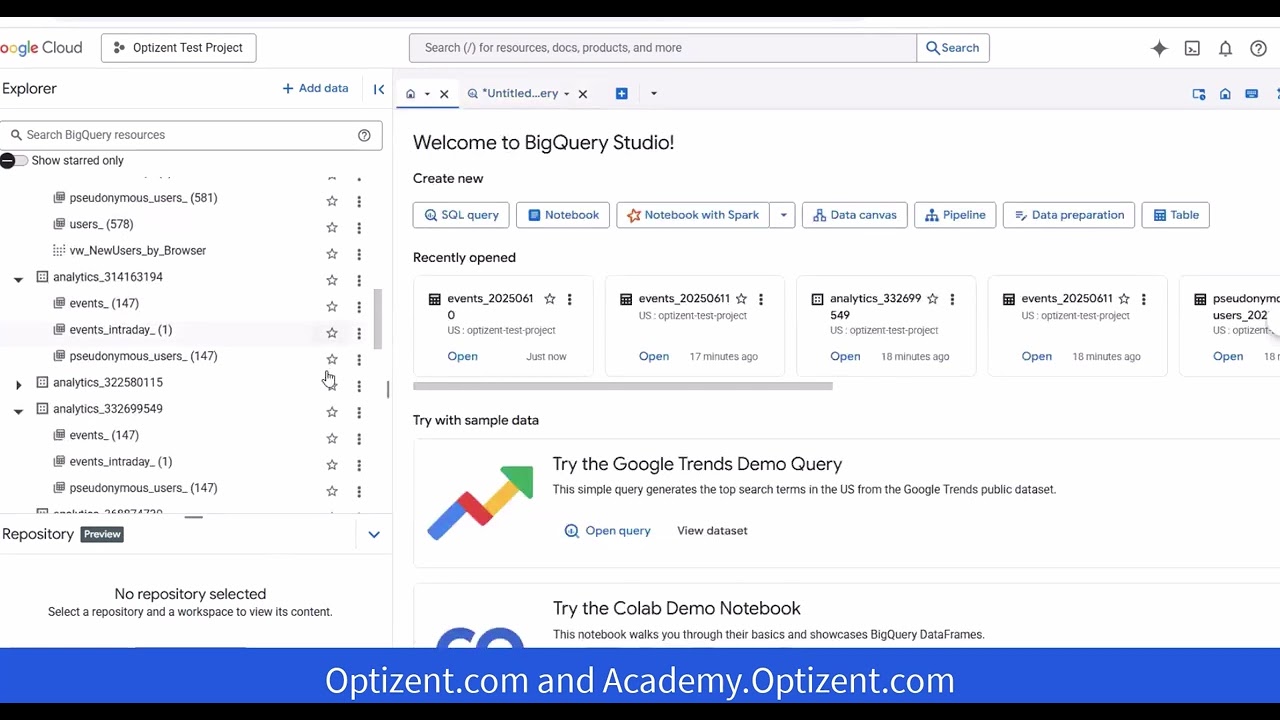Viewport: 1280px width, 720px height.
Task: Select the home tab icon
Action: [410, 94]
